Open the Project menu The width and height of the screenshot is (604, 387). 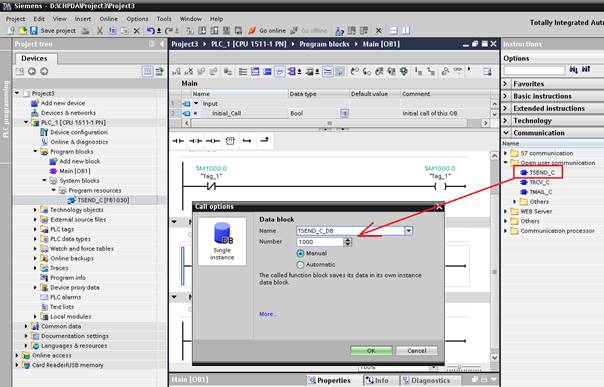(15, 18)
